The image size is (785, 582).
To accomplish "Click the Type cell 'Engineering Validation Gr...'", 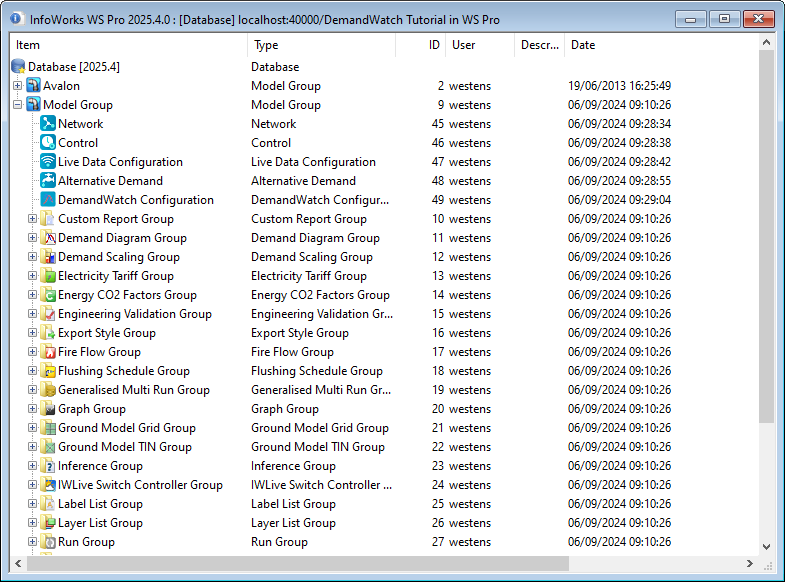I will point(322,314).
